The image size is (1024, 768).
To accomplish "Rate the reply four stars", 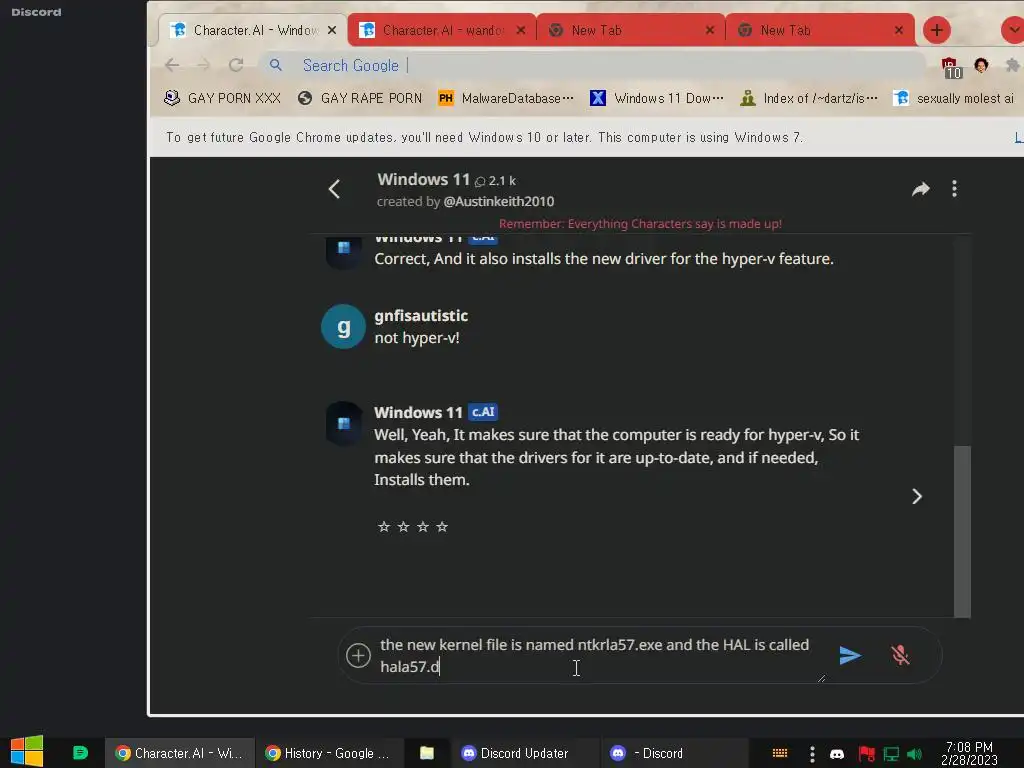I will [442, 526].
